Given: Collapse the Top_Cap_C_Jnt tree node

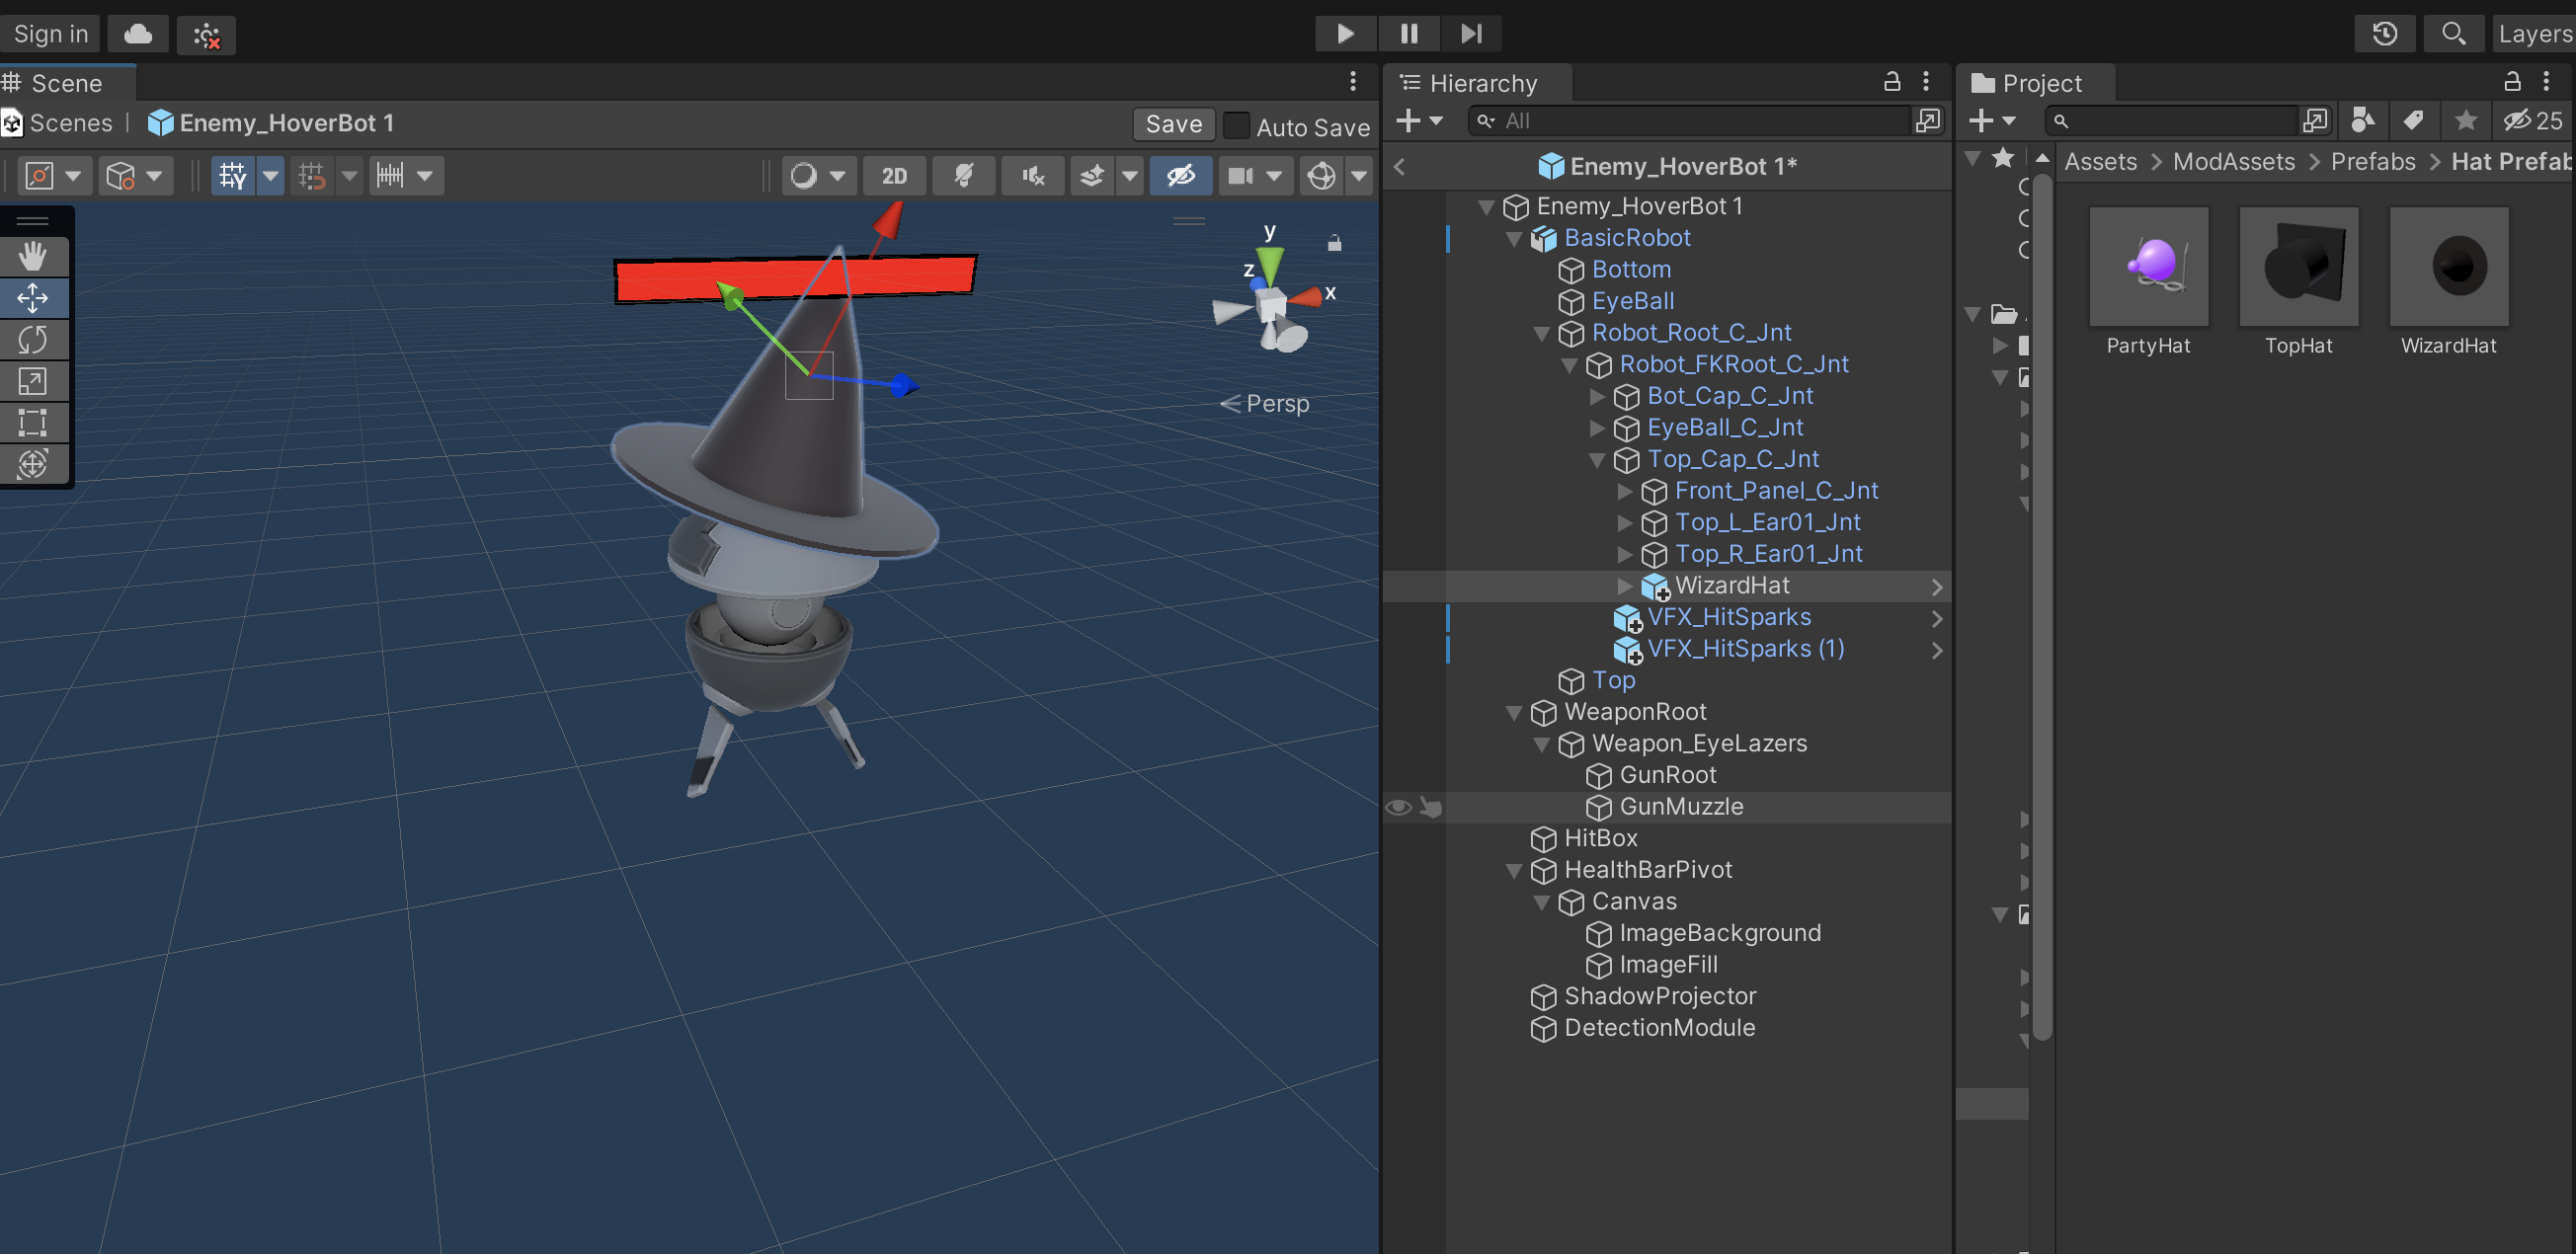Looking at the screenshot, I should coord(1597,460).
